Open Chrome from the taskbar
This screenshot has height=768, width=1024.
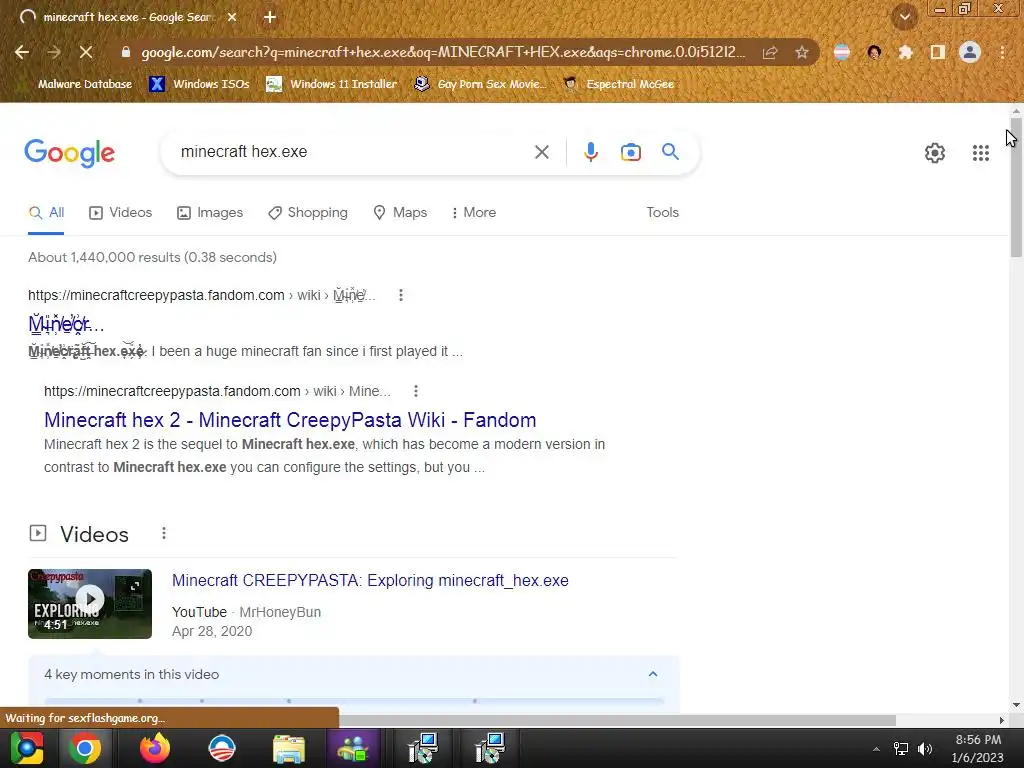coord(85,748)
